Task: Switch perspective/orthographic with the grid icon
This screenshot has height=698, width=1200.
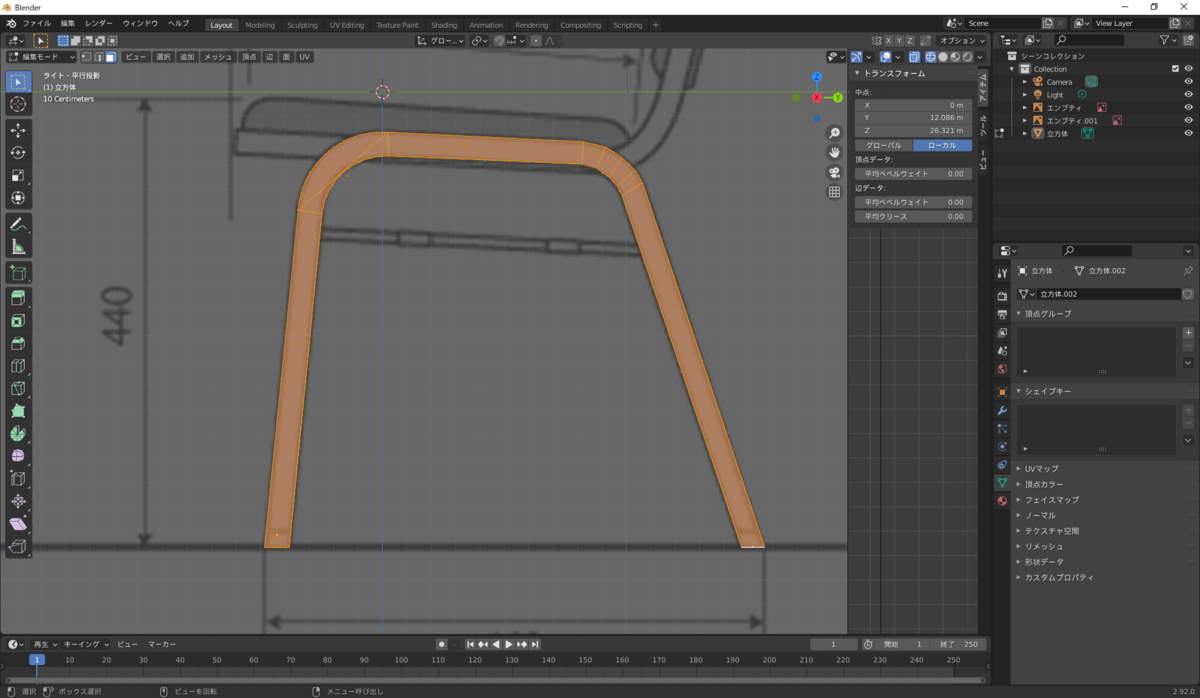Action: (x=834, y=192)
